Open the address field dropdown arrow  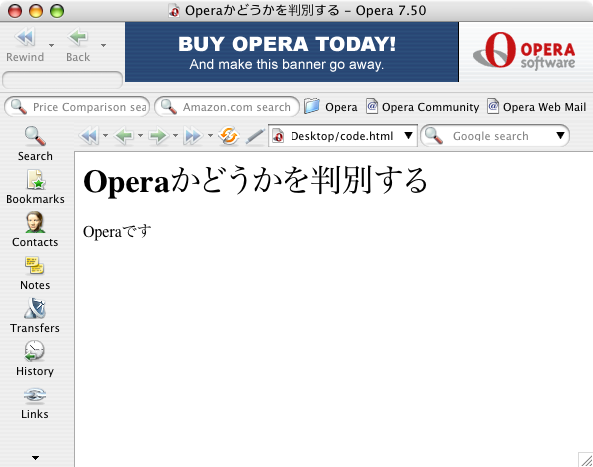(x=408, y=135)
